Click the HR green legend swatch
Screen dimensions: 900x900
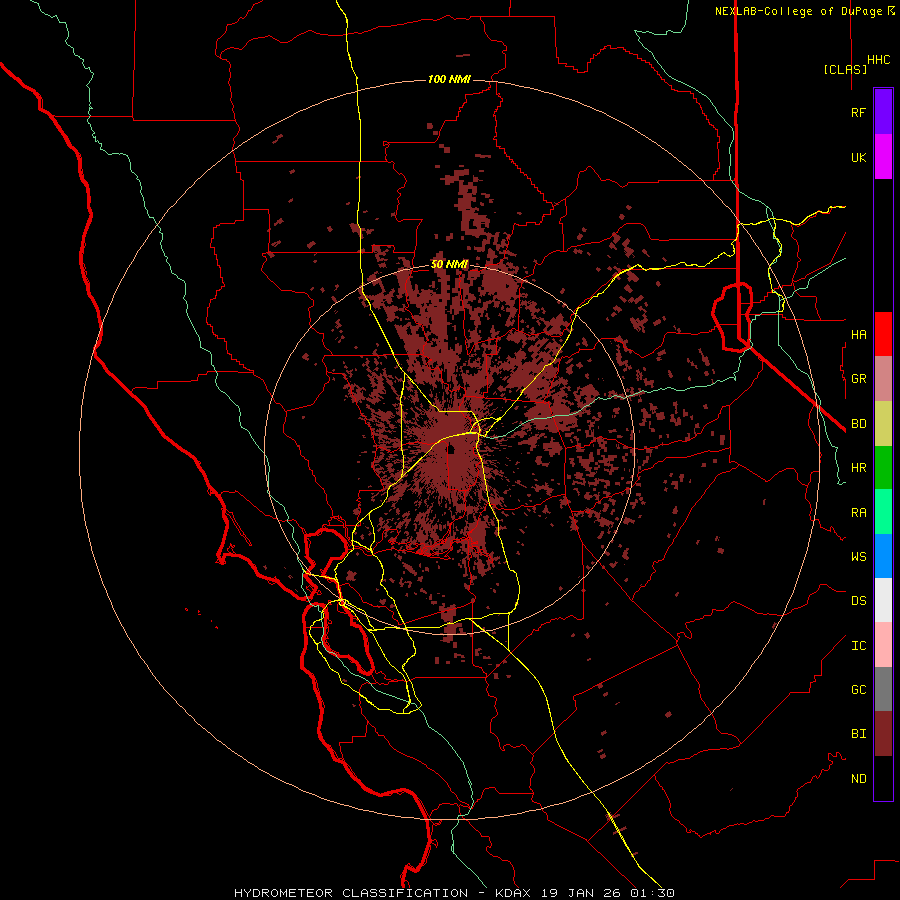coord(883,468)
